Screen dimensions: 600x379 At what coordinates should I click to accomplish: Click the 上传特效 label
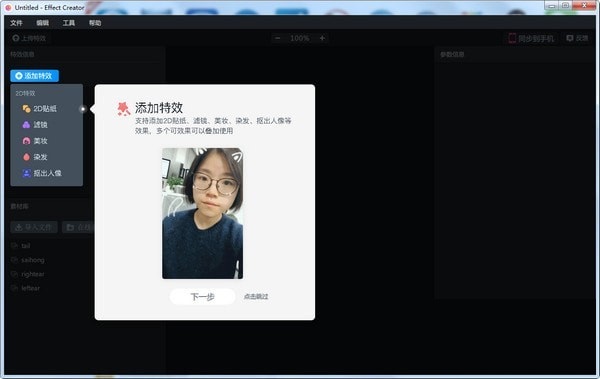34,38
